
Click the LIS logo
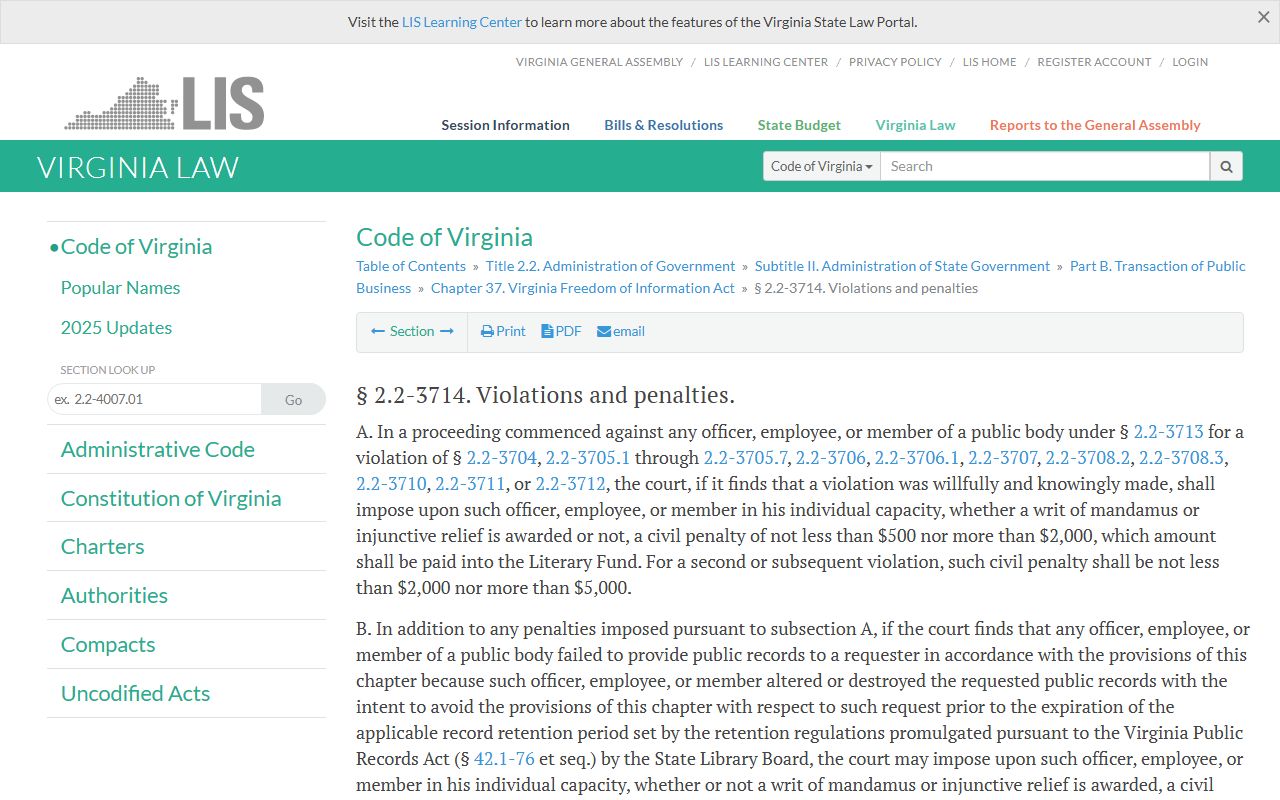tap(165, 104)
